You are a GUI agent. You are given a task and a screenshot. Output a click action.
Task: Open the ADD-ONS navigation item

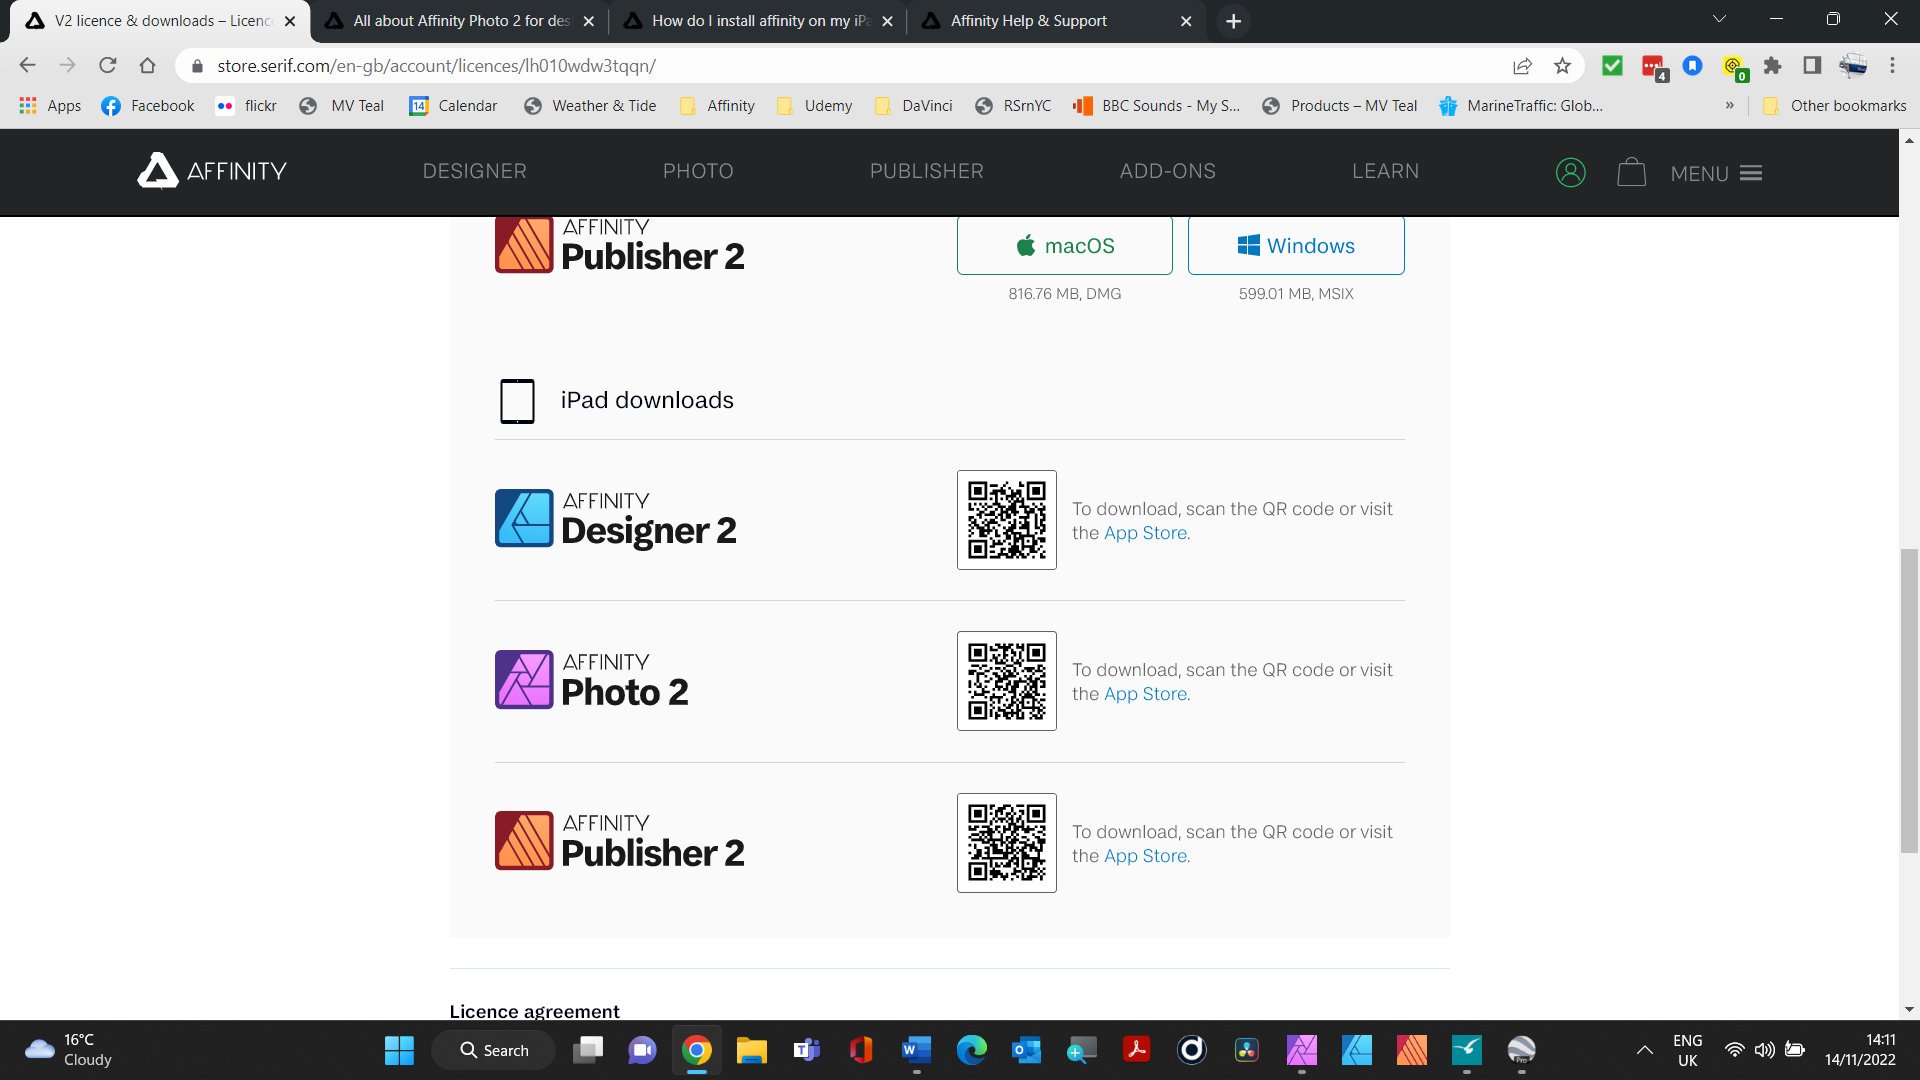click(1167, 171)
